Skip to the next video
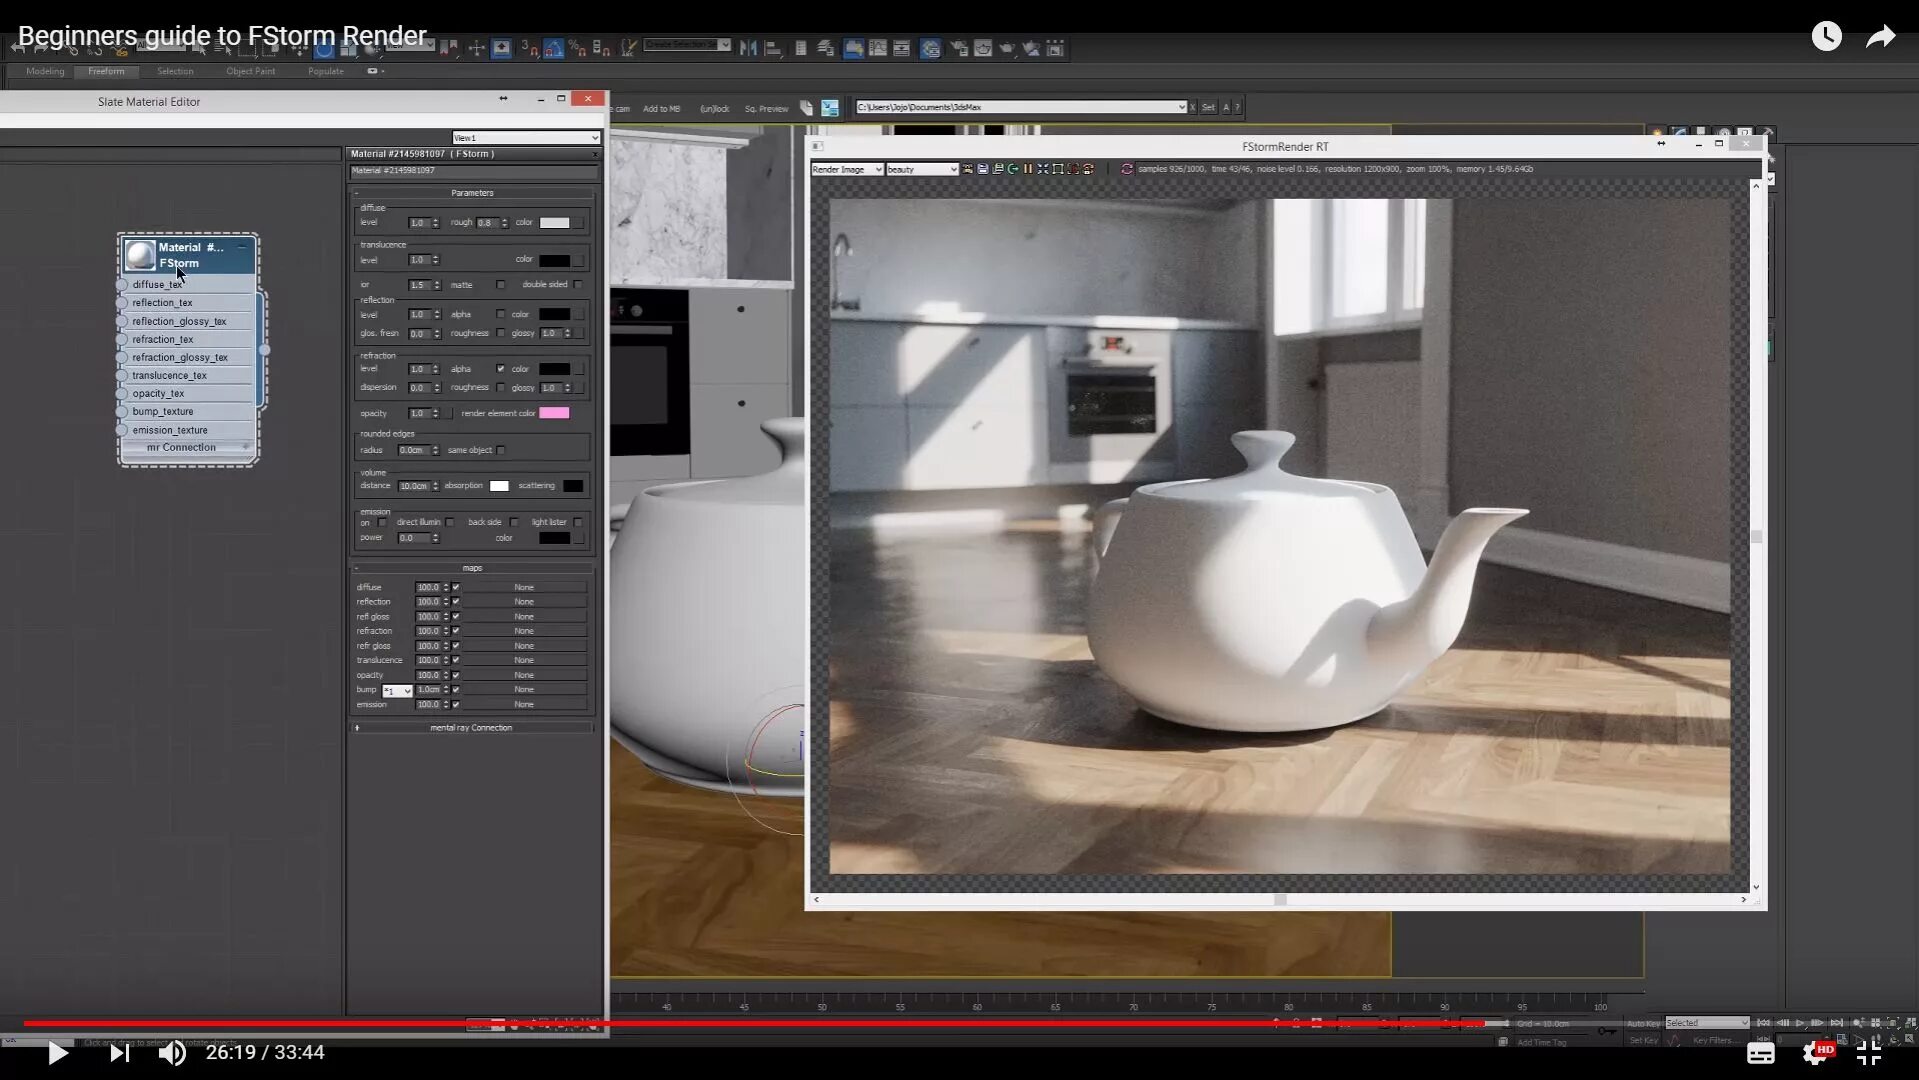This screenshot has height=1080, width=1919. click(119, 1052)
